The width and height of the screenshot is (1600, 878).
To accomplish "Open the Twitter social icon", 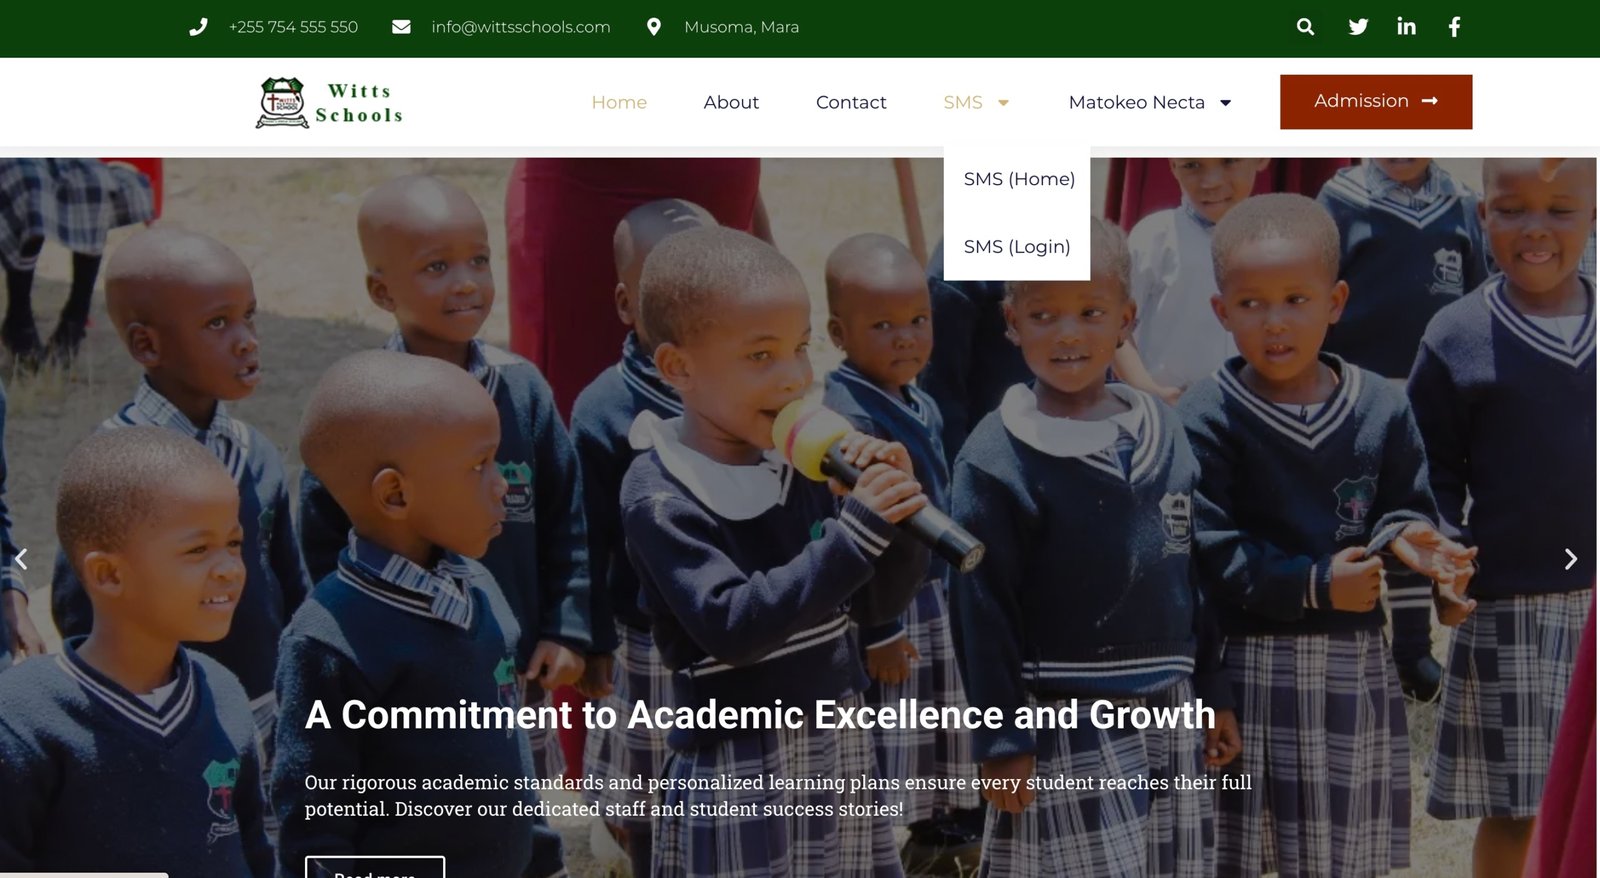I will click(x=1358, y=27).
